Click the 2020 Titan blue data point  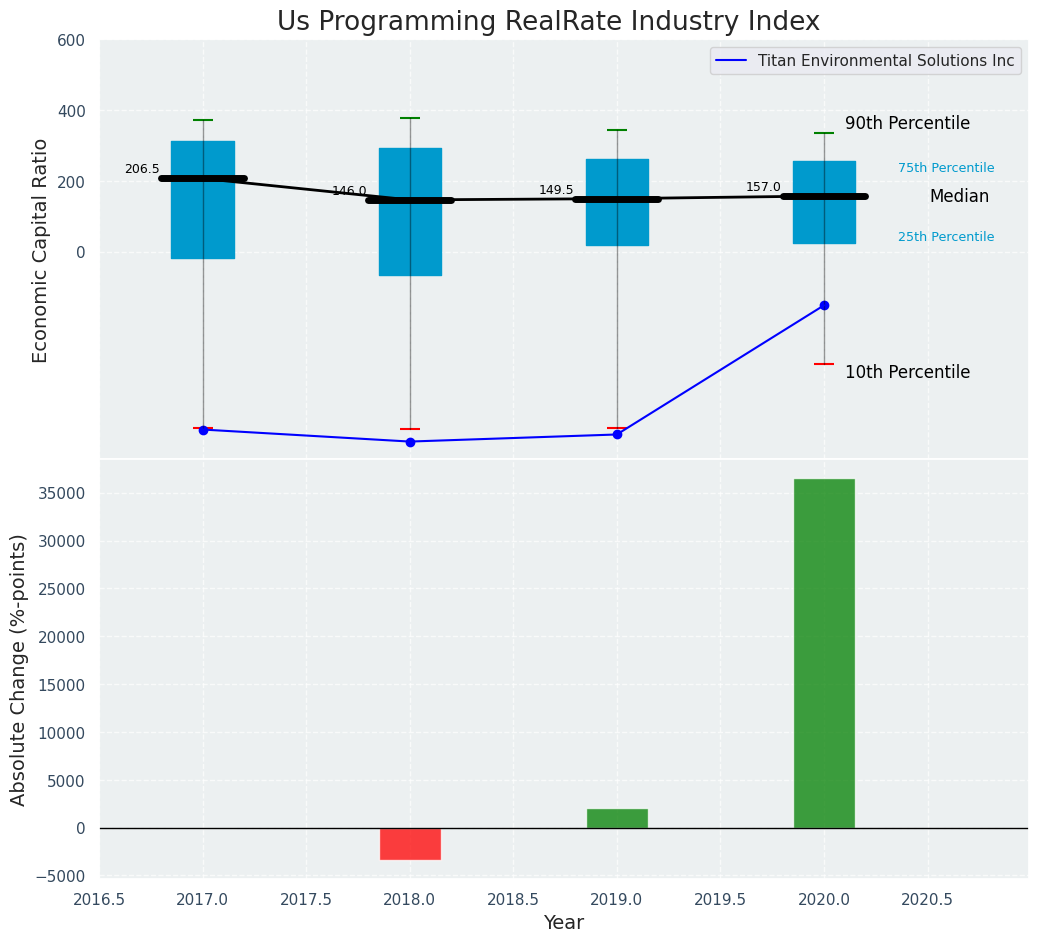pos(824,305)
